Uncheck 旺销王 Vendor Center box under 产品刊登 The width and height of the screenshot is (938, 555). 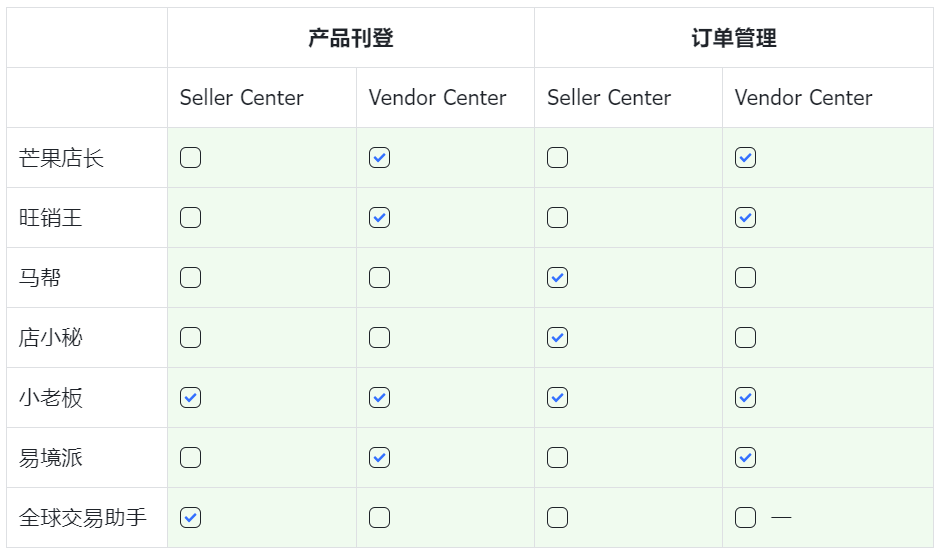(x=379, y=218)
